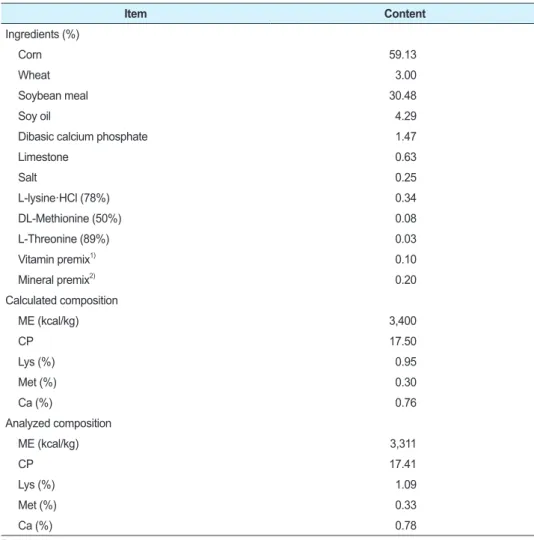The height and width of the screenshot is (540, 534).
Task: Select the L-lysine·HCl (78%) label
Action: click(64, 198)
